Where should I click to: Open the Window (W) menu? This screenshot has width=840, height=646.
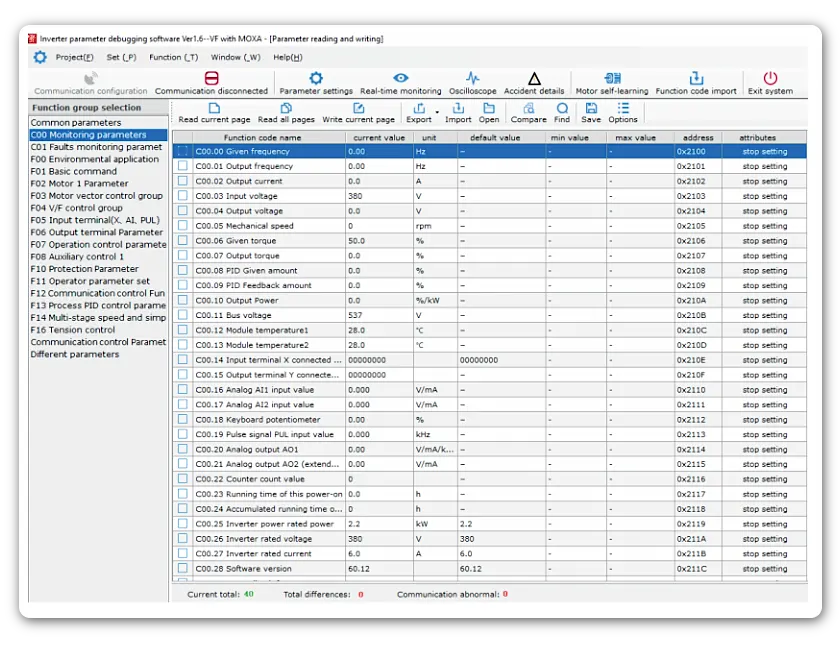click(x=235, y=57)
